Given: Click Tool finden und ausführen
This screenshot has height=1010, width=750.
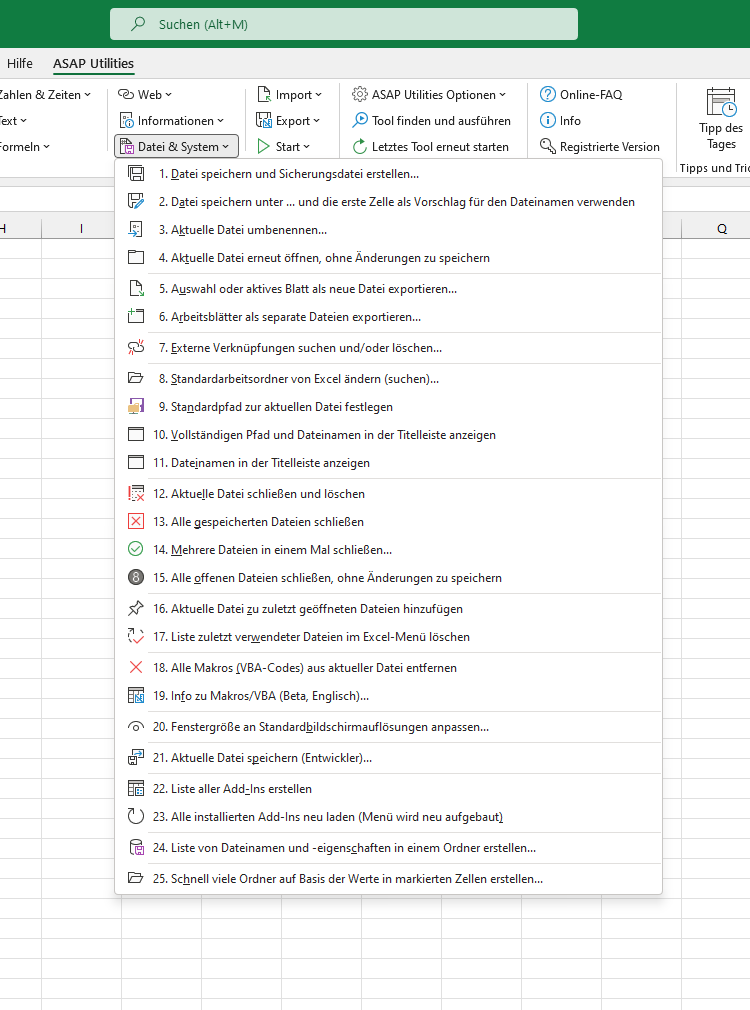Looking at the screenshot, I should click(431, 120).
